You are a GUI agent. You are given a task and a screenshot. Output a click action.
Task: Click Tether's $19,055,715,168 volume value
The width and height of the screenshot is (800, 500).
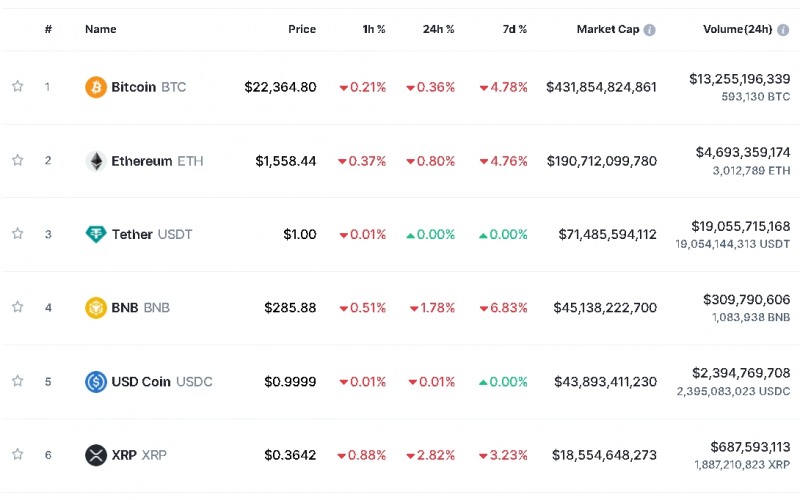click(x=740, y=227)
